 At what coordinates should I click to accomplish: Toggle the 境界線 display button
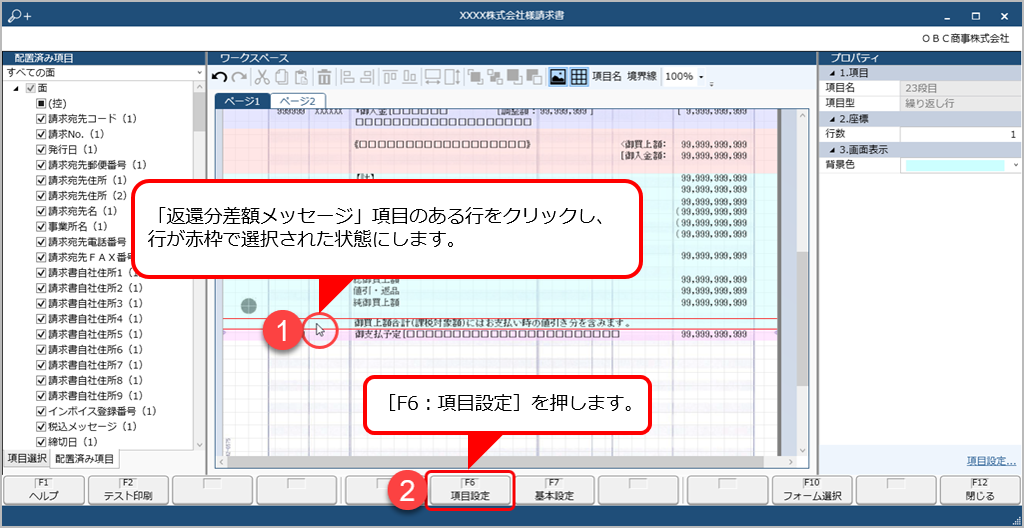[x=643, y=76]
